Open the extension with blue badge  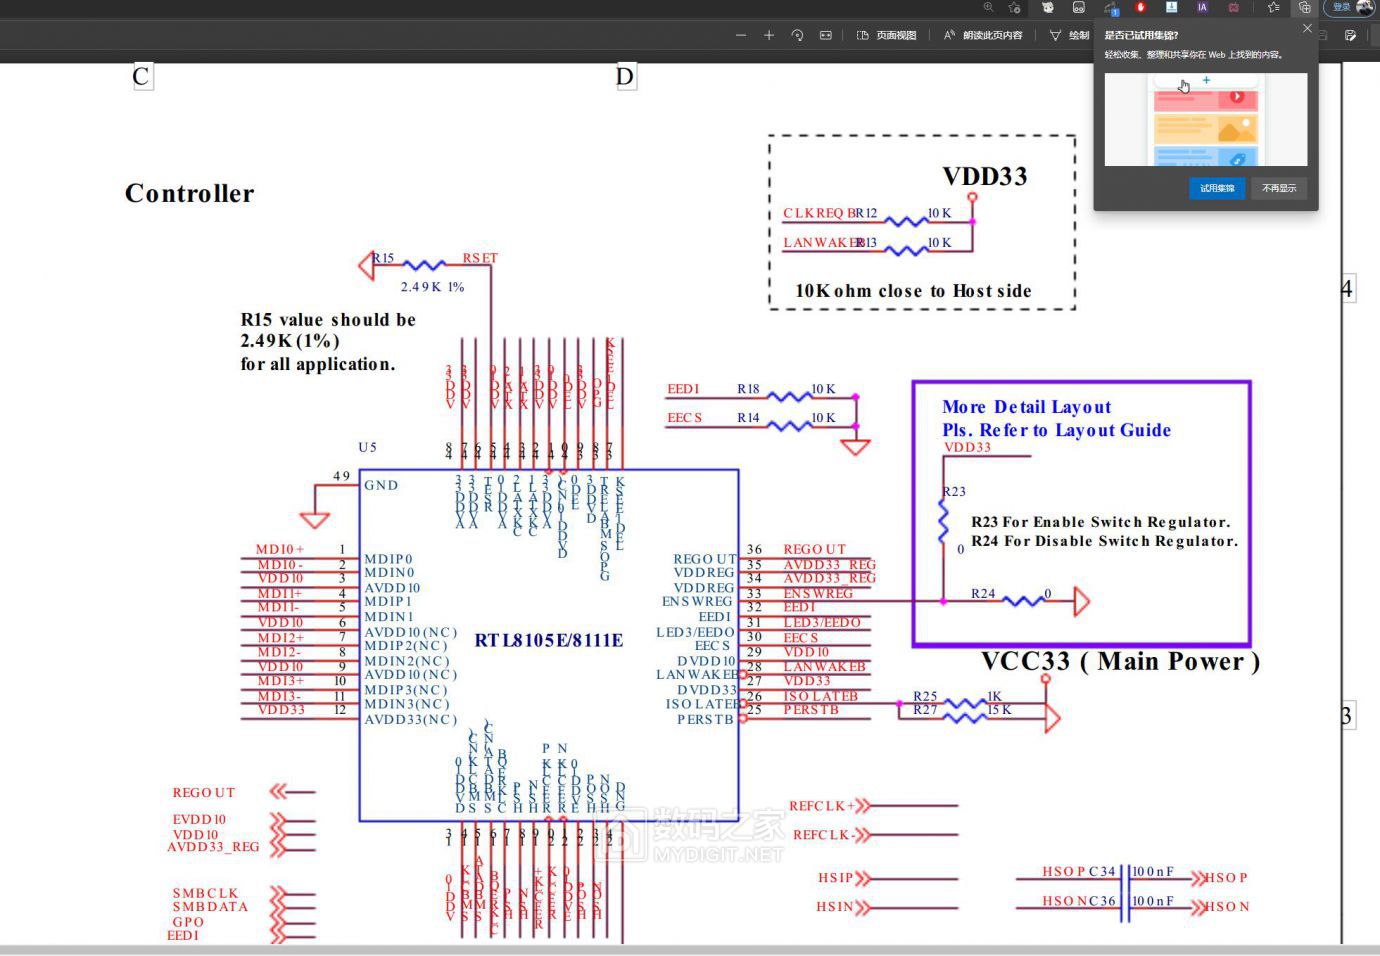(x=1110, y=8)
